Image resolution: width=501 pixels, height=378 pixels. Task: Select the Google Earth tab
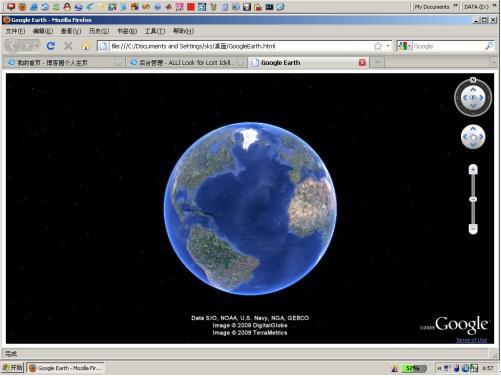click(x=308, y=62)
